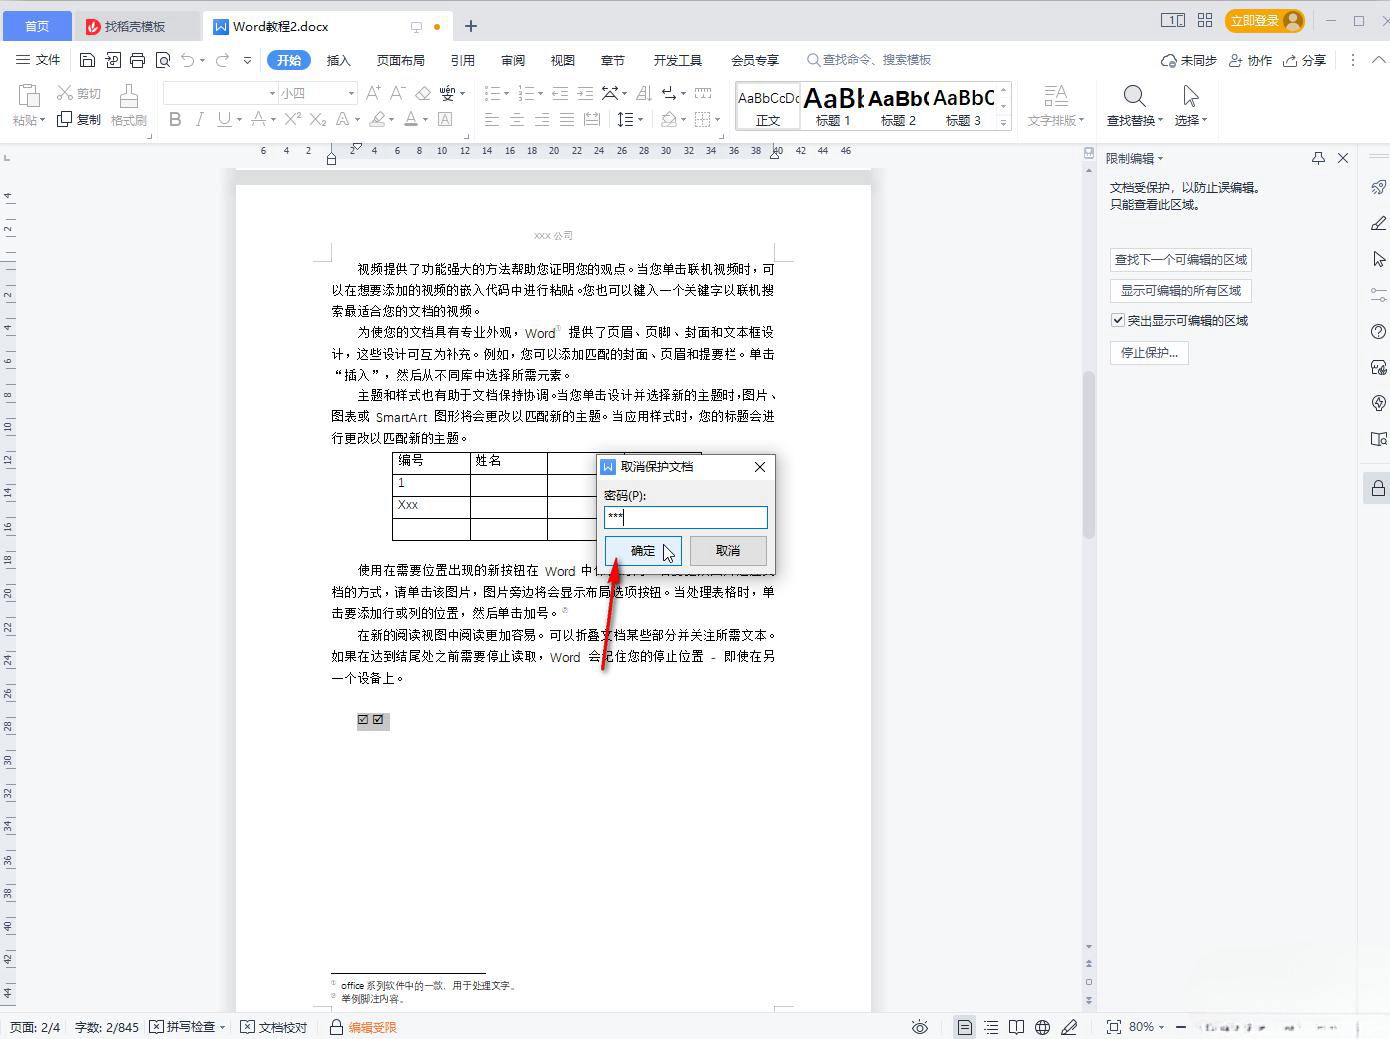Switch to the 找稻壳模板 document tab
The height and width of the screenshot is (1039, 1390).
click(135, 26)
